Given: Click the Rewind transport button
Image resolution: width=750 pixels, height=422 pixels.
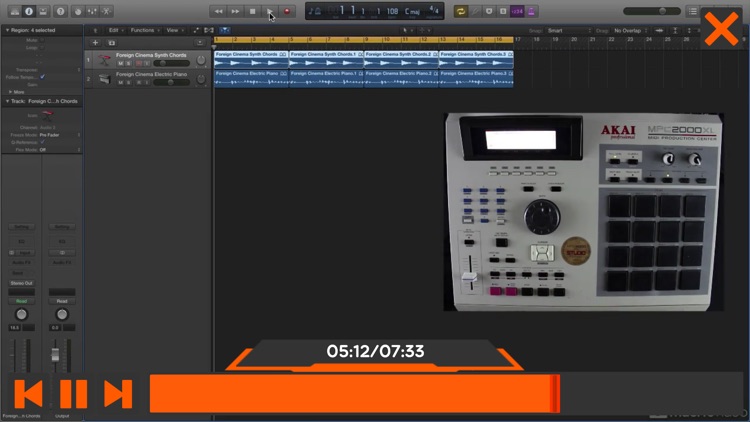Looking at the screenshot, I should pos(218,11).
